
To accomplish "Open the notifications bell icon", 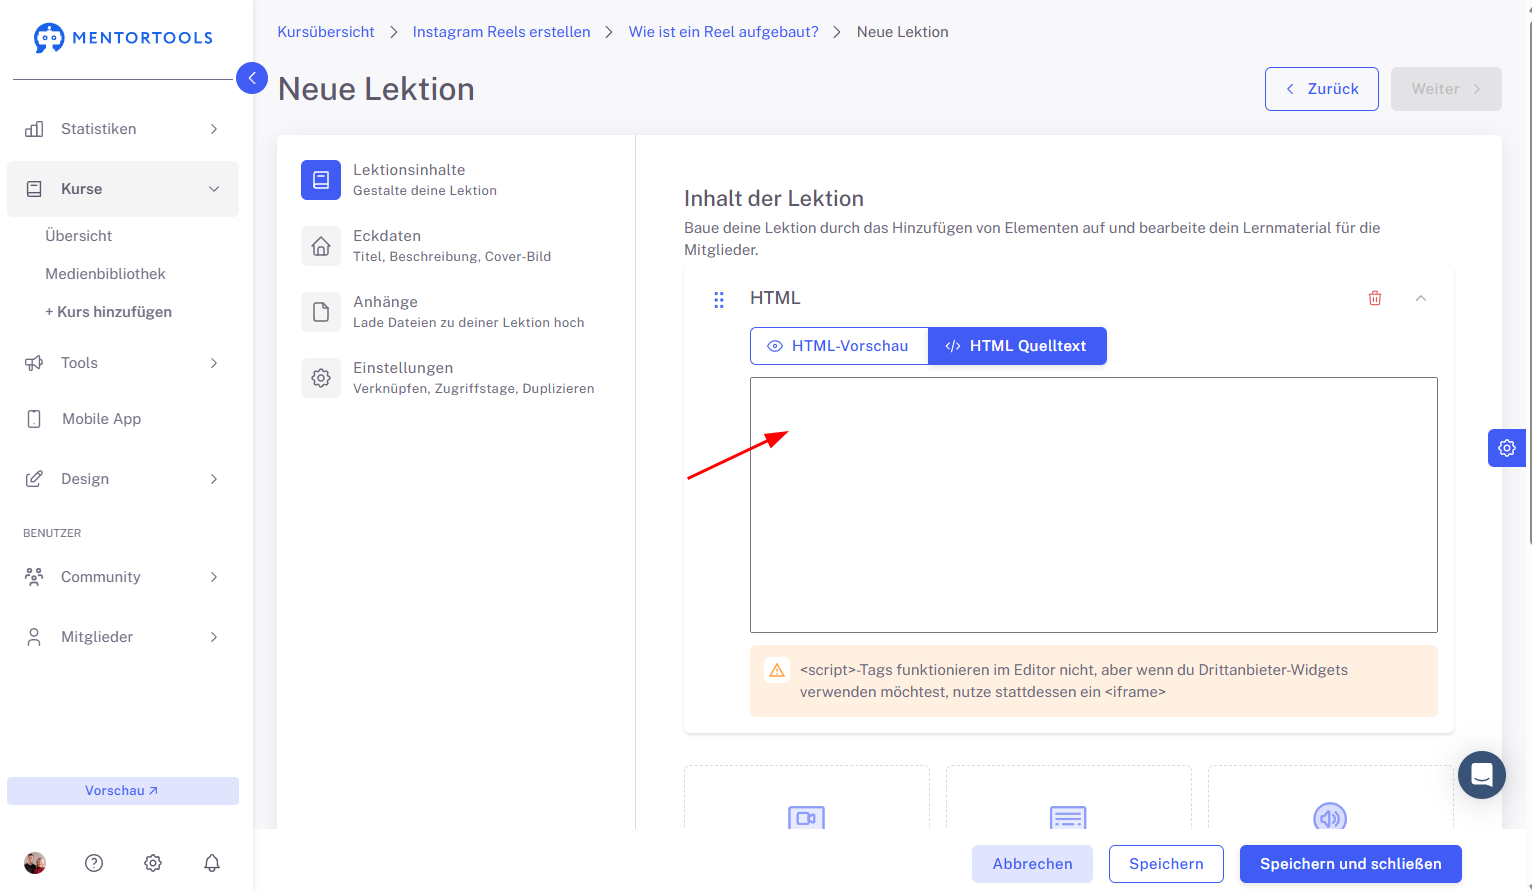I will [212, 863].
